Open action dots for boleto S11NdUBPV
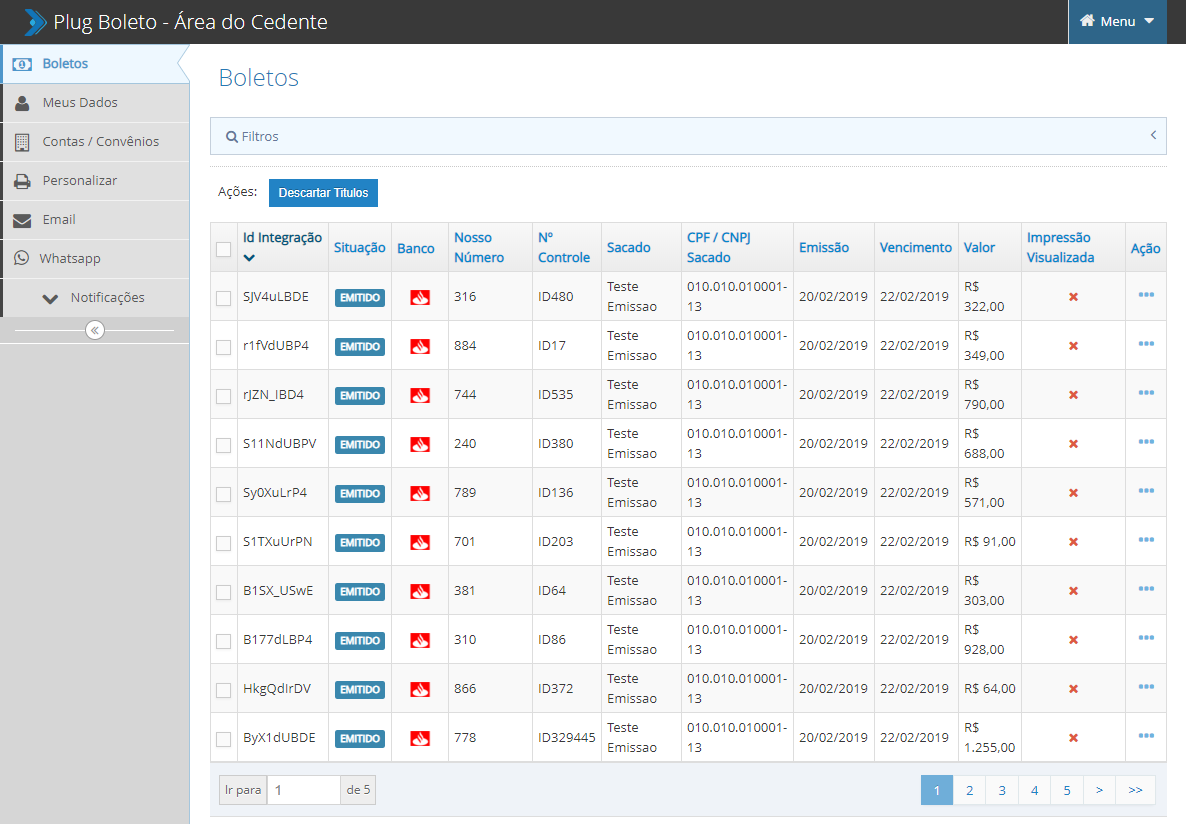The width and height of the screenshot is (1186, 824). pos(1146,442)
